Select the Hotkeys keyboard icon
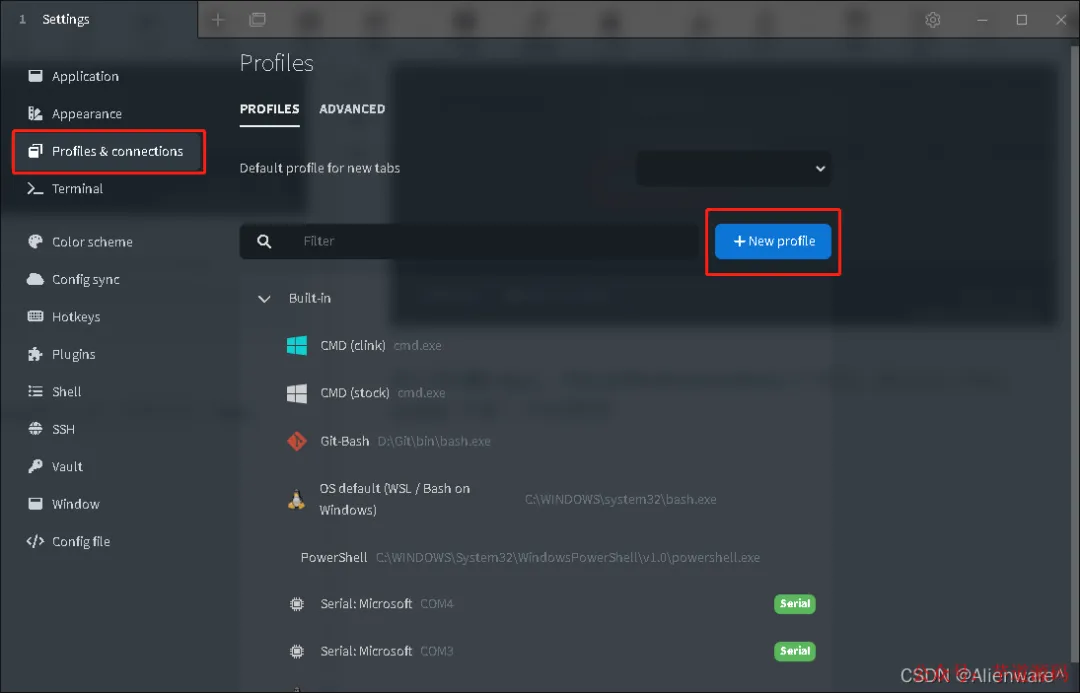 [35, 316]
